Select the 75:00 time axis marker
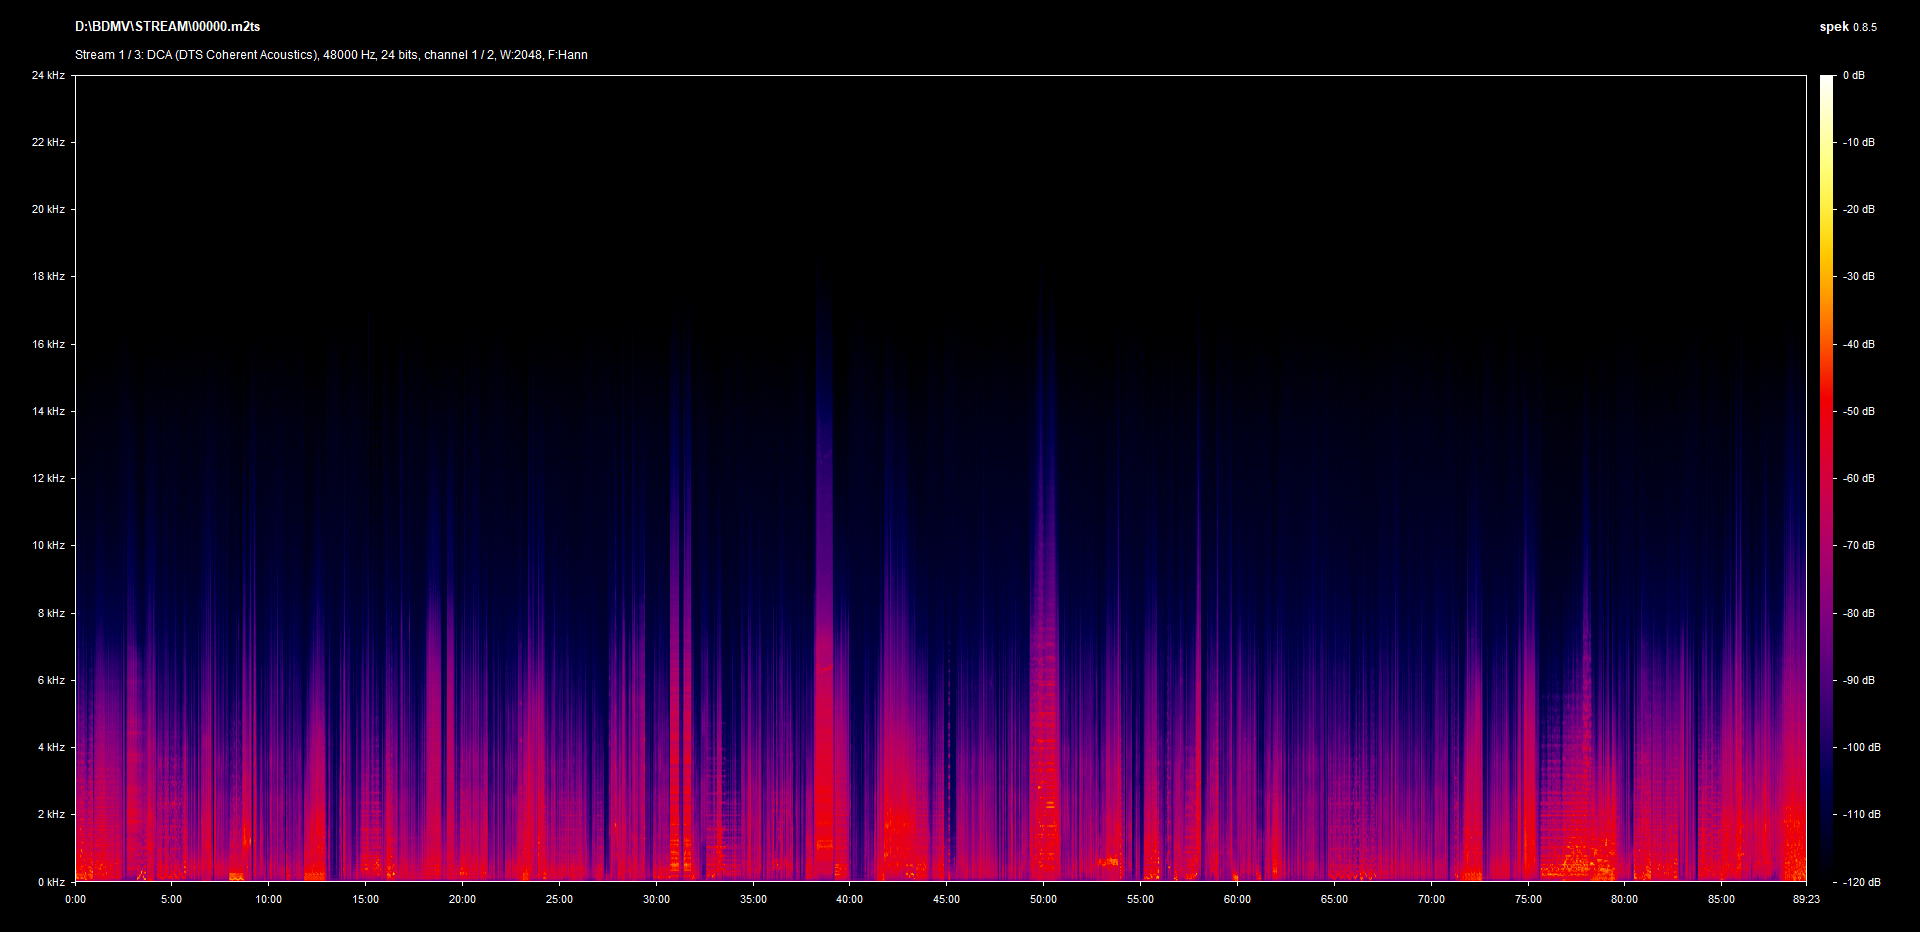 pyautogui.click(x=1527, y=899)
